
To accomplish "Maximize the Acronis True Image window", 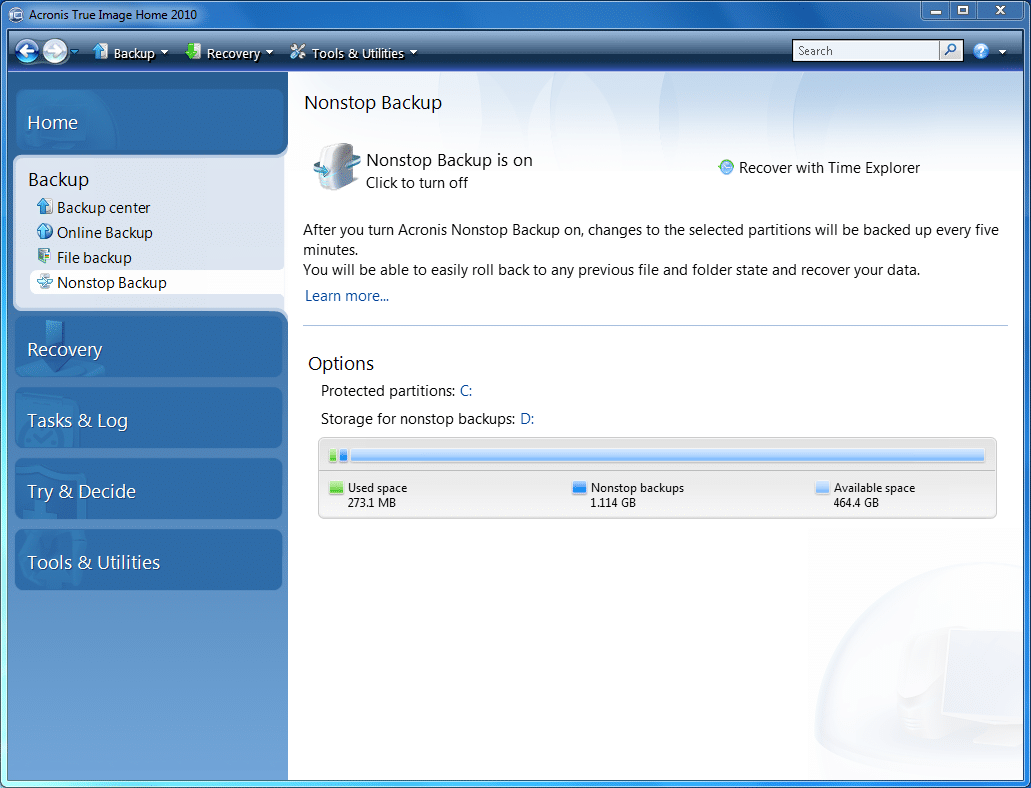I will [963, 11].
